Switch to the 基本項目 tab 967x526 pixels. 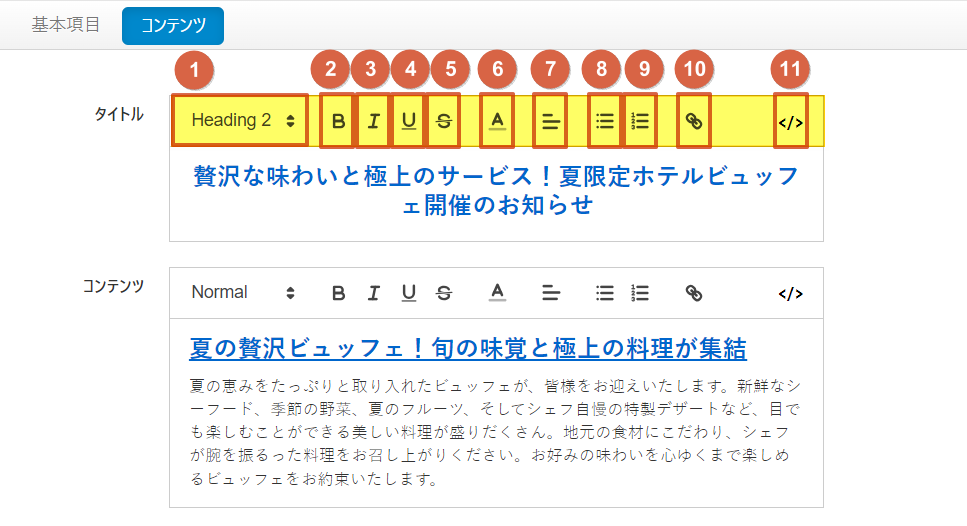point(66,25)
